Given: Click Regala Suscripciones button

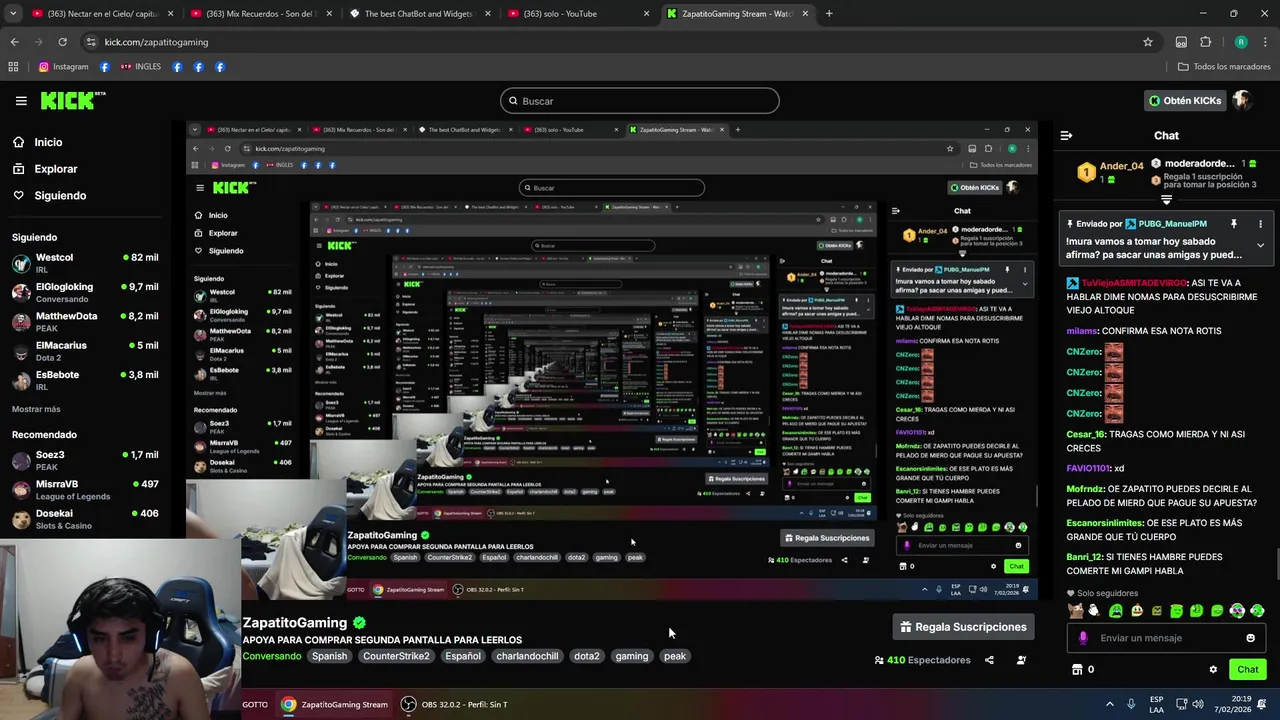Looking at the screenshot, I should [x=963, y=627].
